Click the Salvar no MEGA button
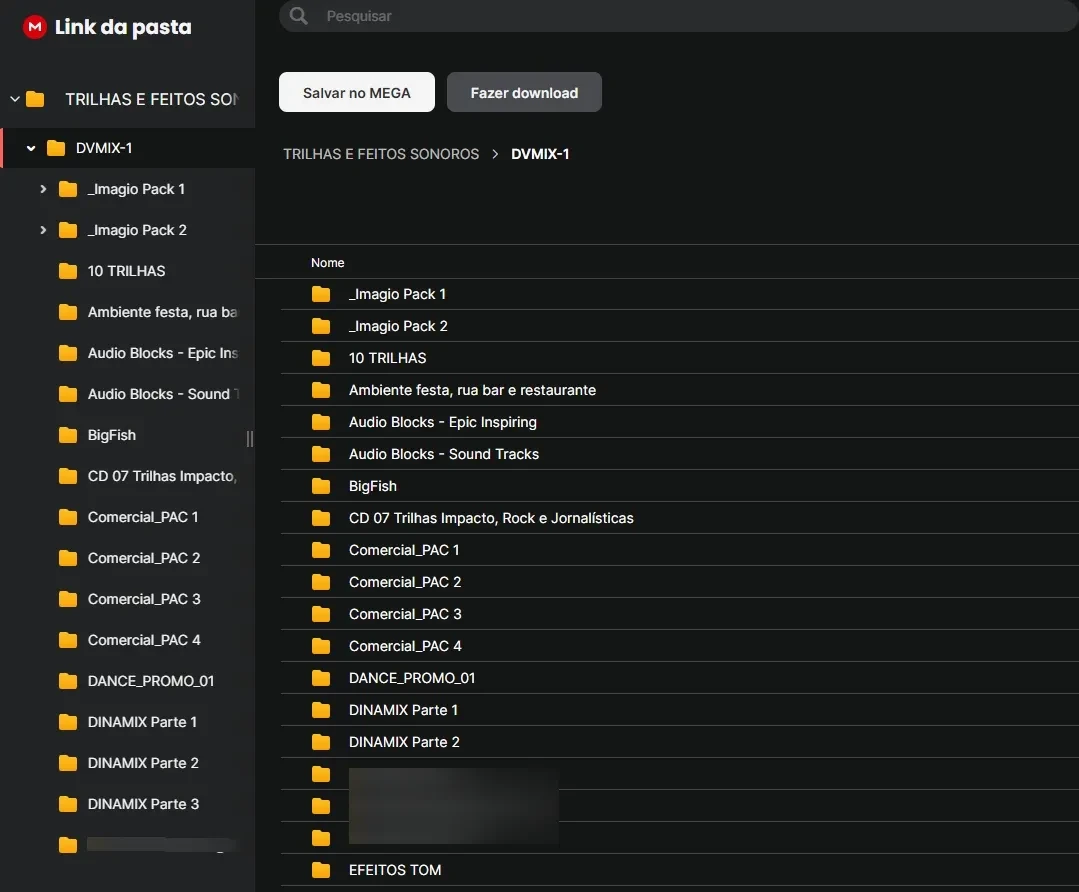The image size is (1079, 892). (x=357, y=92)
